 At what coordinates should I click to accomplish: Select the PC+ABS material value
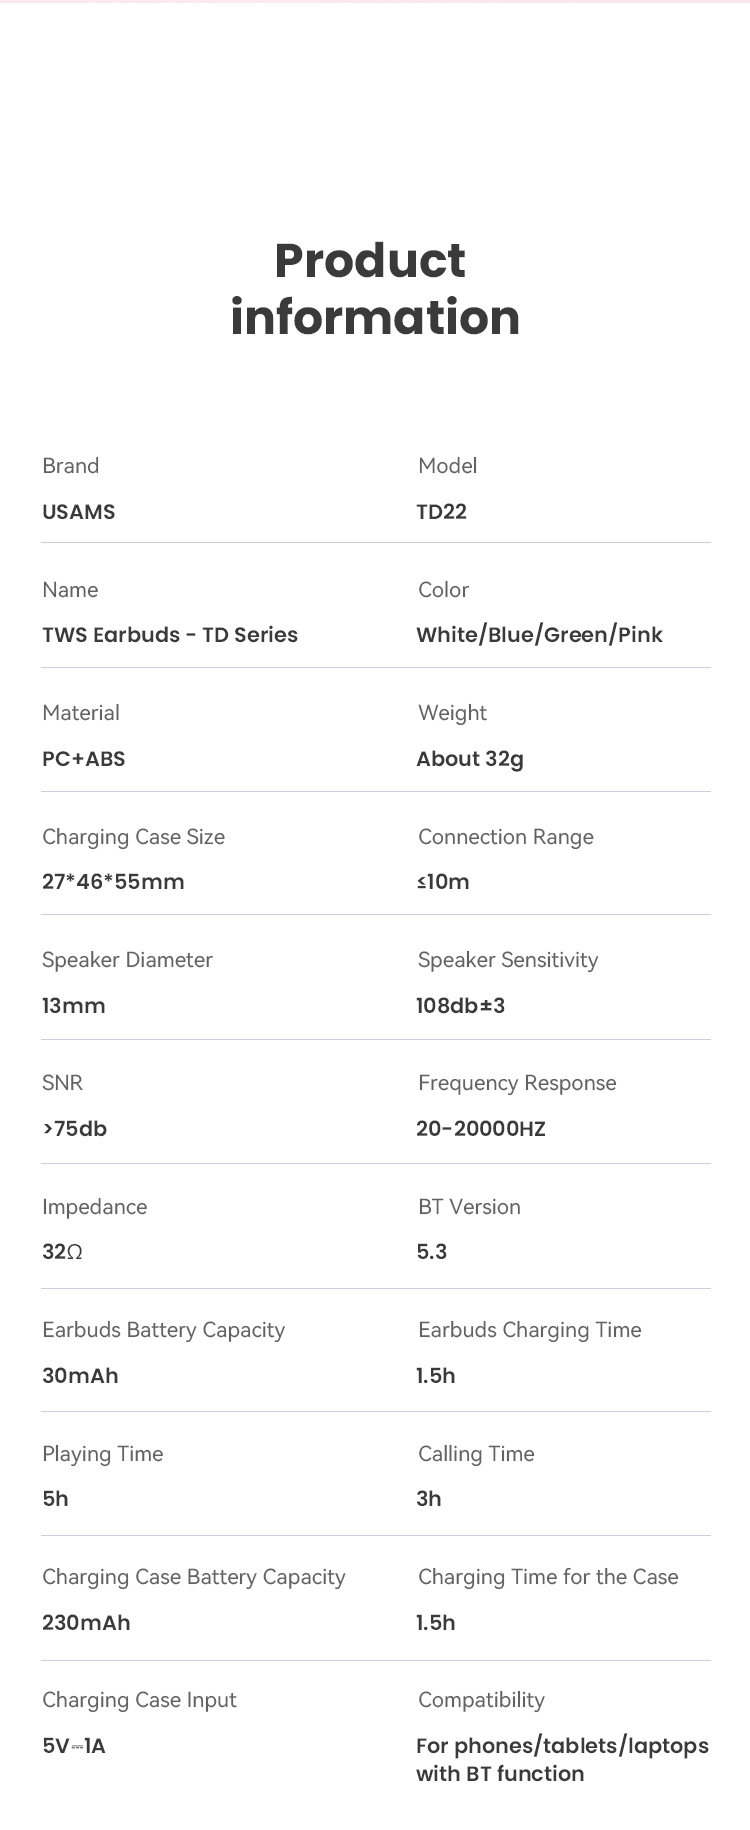84,759
